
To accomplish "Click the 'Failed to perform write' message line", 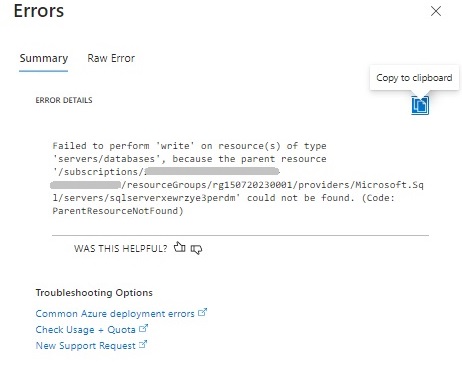I will coord(189,146).
